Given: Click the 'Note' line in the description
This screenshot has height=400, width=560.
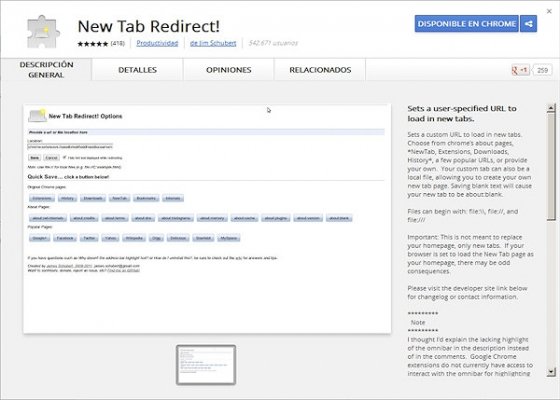Looking at the screenshot, I should pyautogui.click(x=418, y=322).
